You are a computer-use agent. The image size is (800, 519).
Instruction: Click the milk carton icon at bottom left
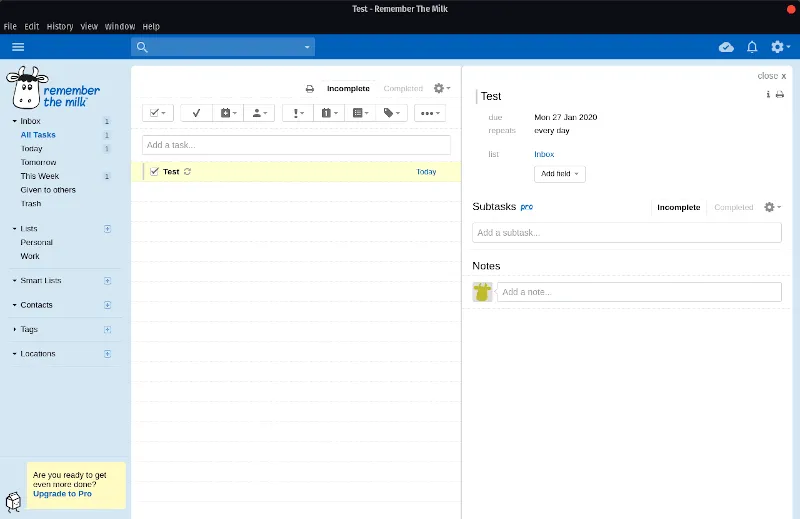13,502
